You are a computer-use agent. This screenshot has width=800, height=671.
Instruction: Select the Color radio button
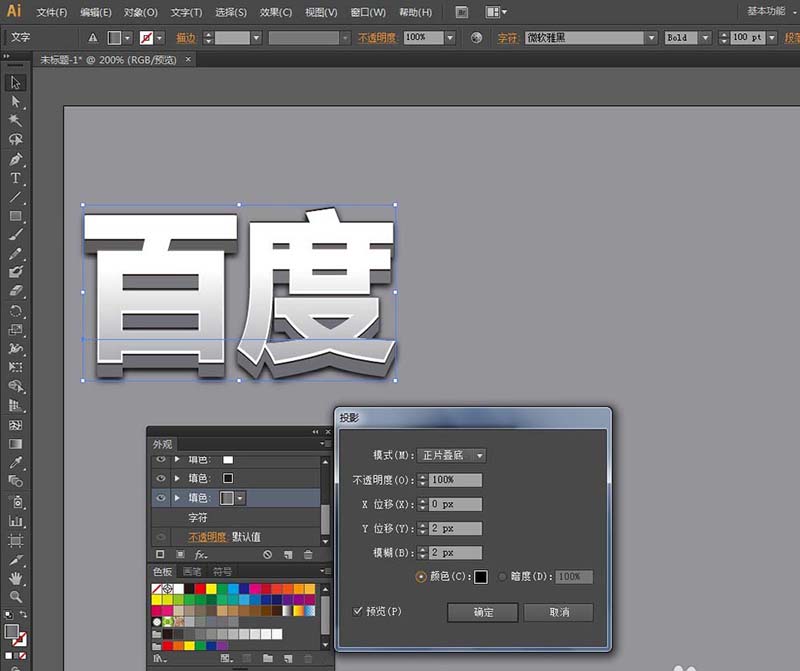point(421,577)
